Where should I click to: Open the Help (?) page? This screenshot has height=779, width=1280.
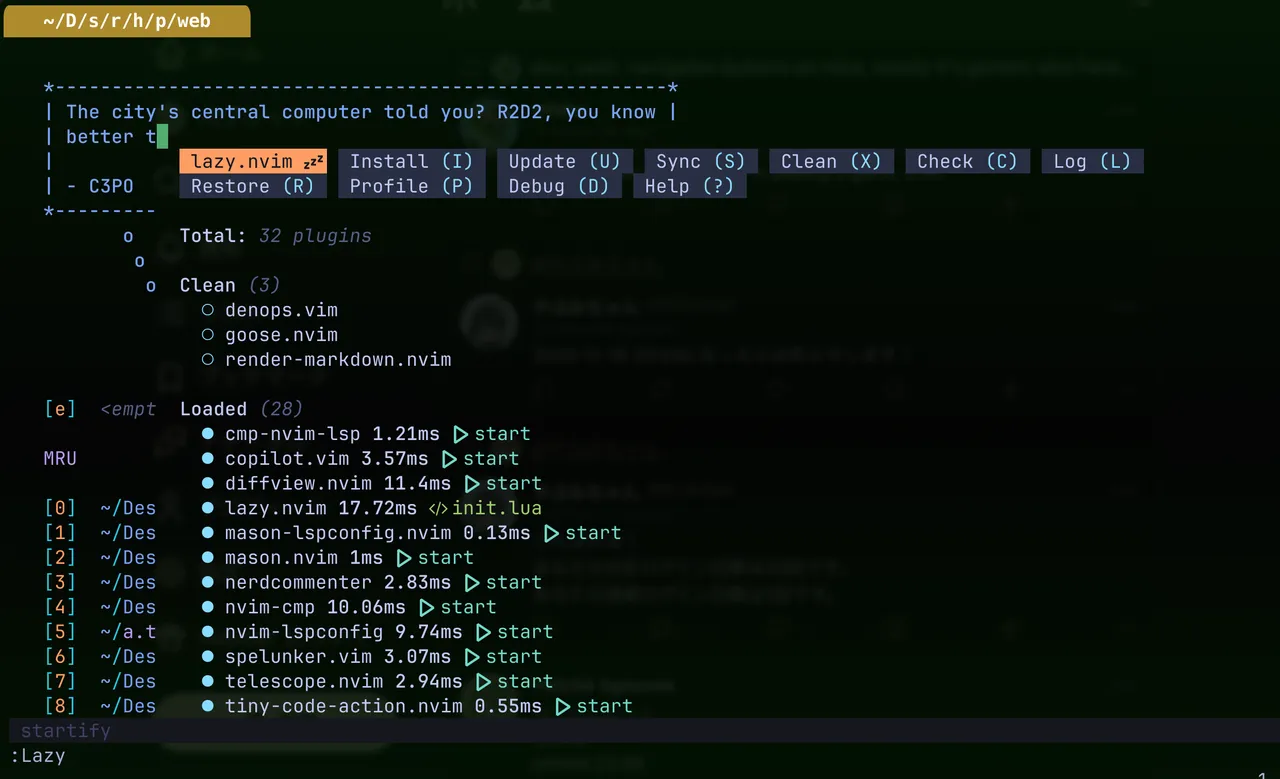(689, 186)
